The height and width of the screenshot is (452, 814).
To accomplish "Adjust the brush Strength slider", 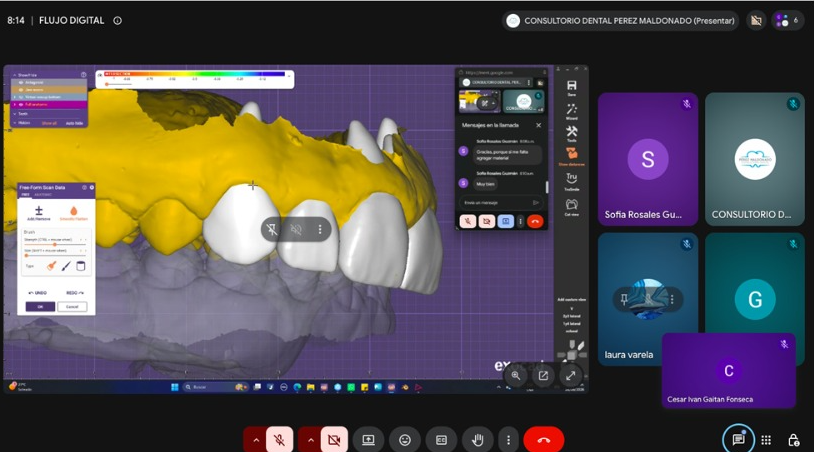I will point(55,244).
